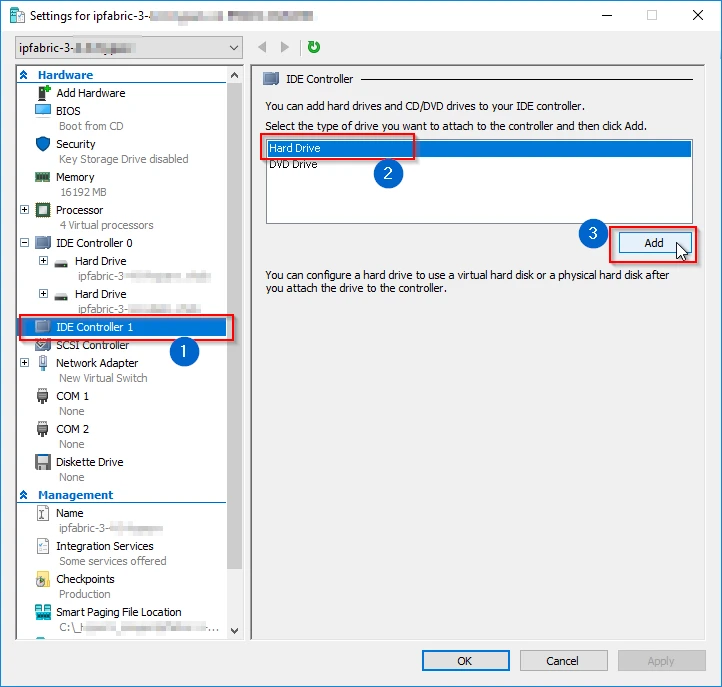
Task: Expand the Network Adapter node
Action: [x=25, y=363]
